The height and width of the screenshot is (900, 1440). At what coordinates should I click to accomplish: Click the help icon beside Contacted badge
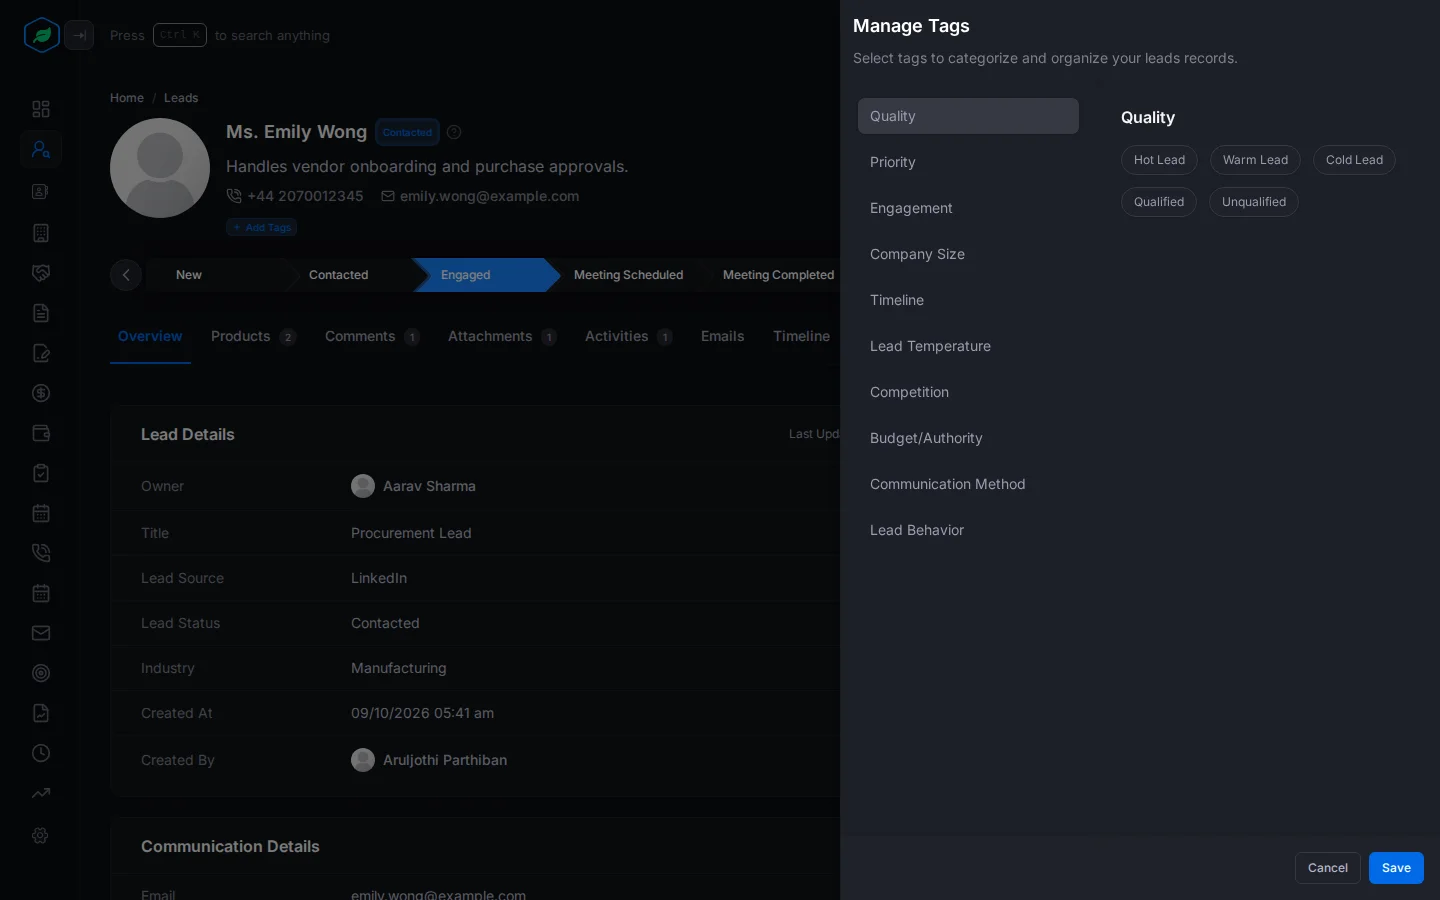pos(454,132)
